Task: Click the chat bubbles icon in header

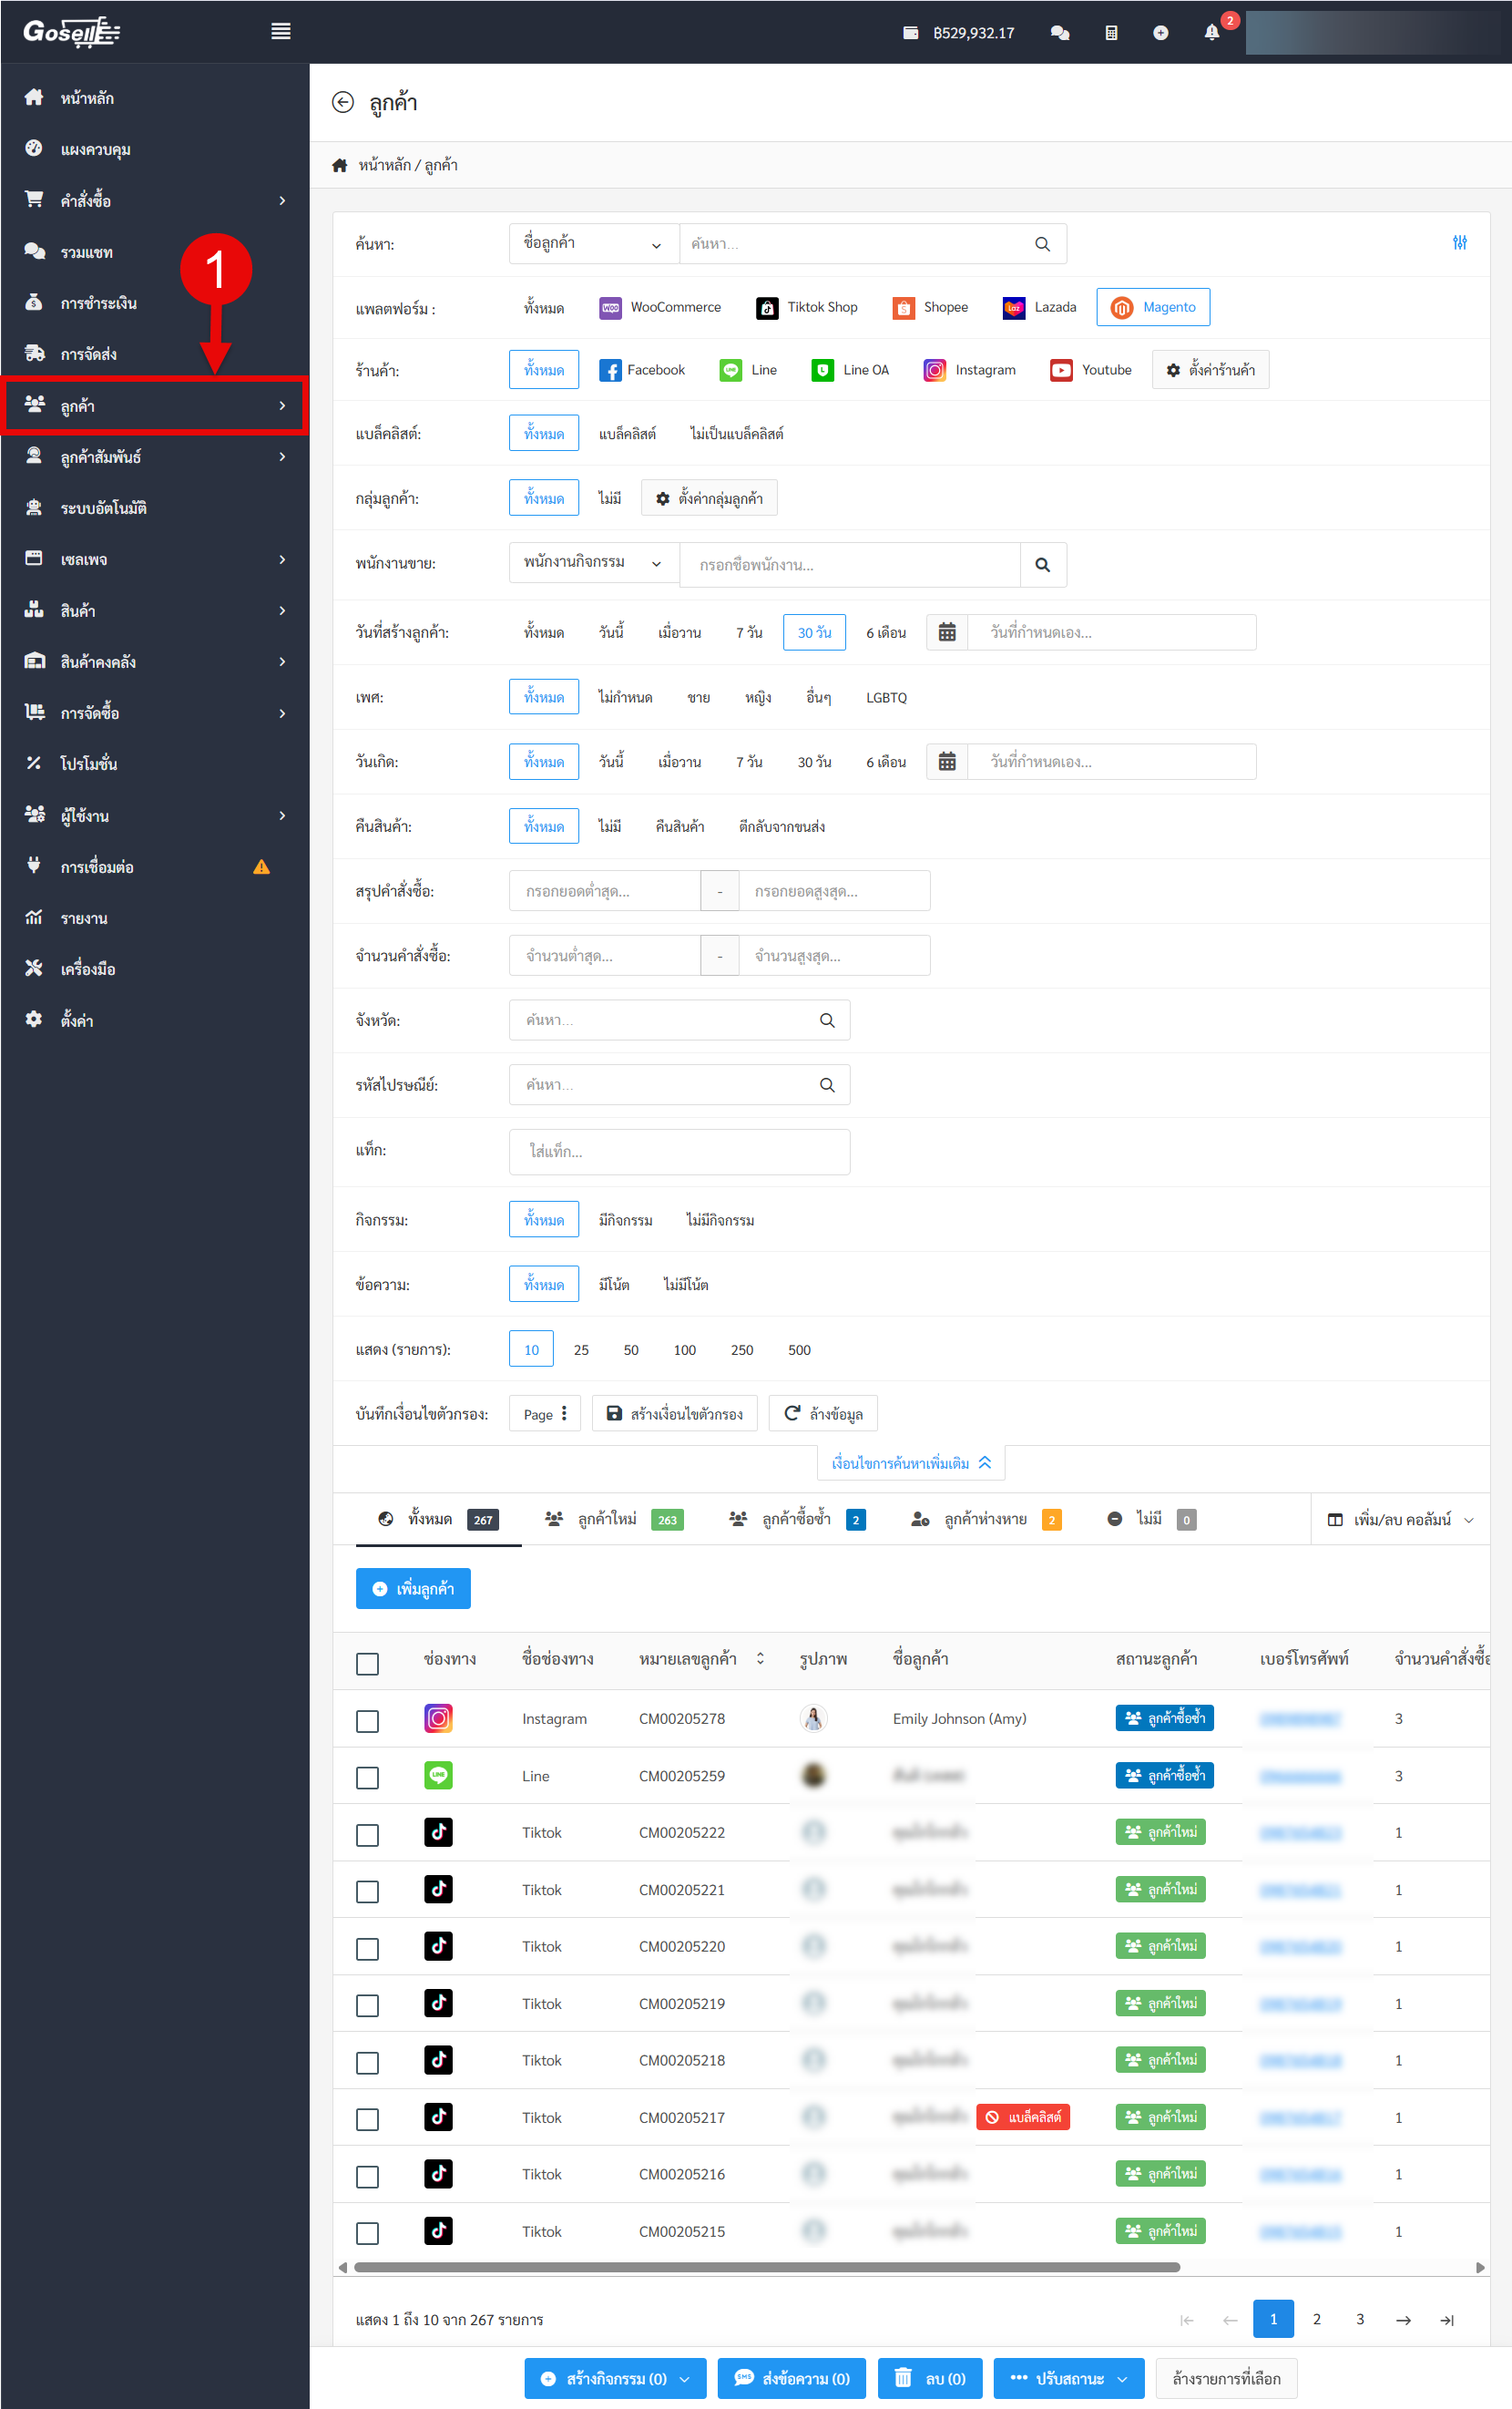Action: [1060, 33]
